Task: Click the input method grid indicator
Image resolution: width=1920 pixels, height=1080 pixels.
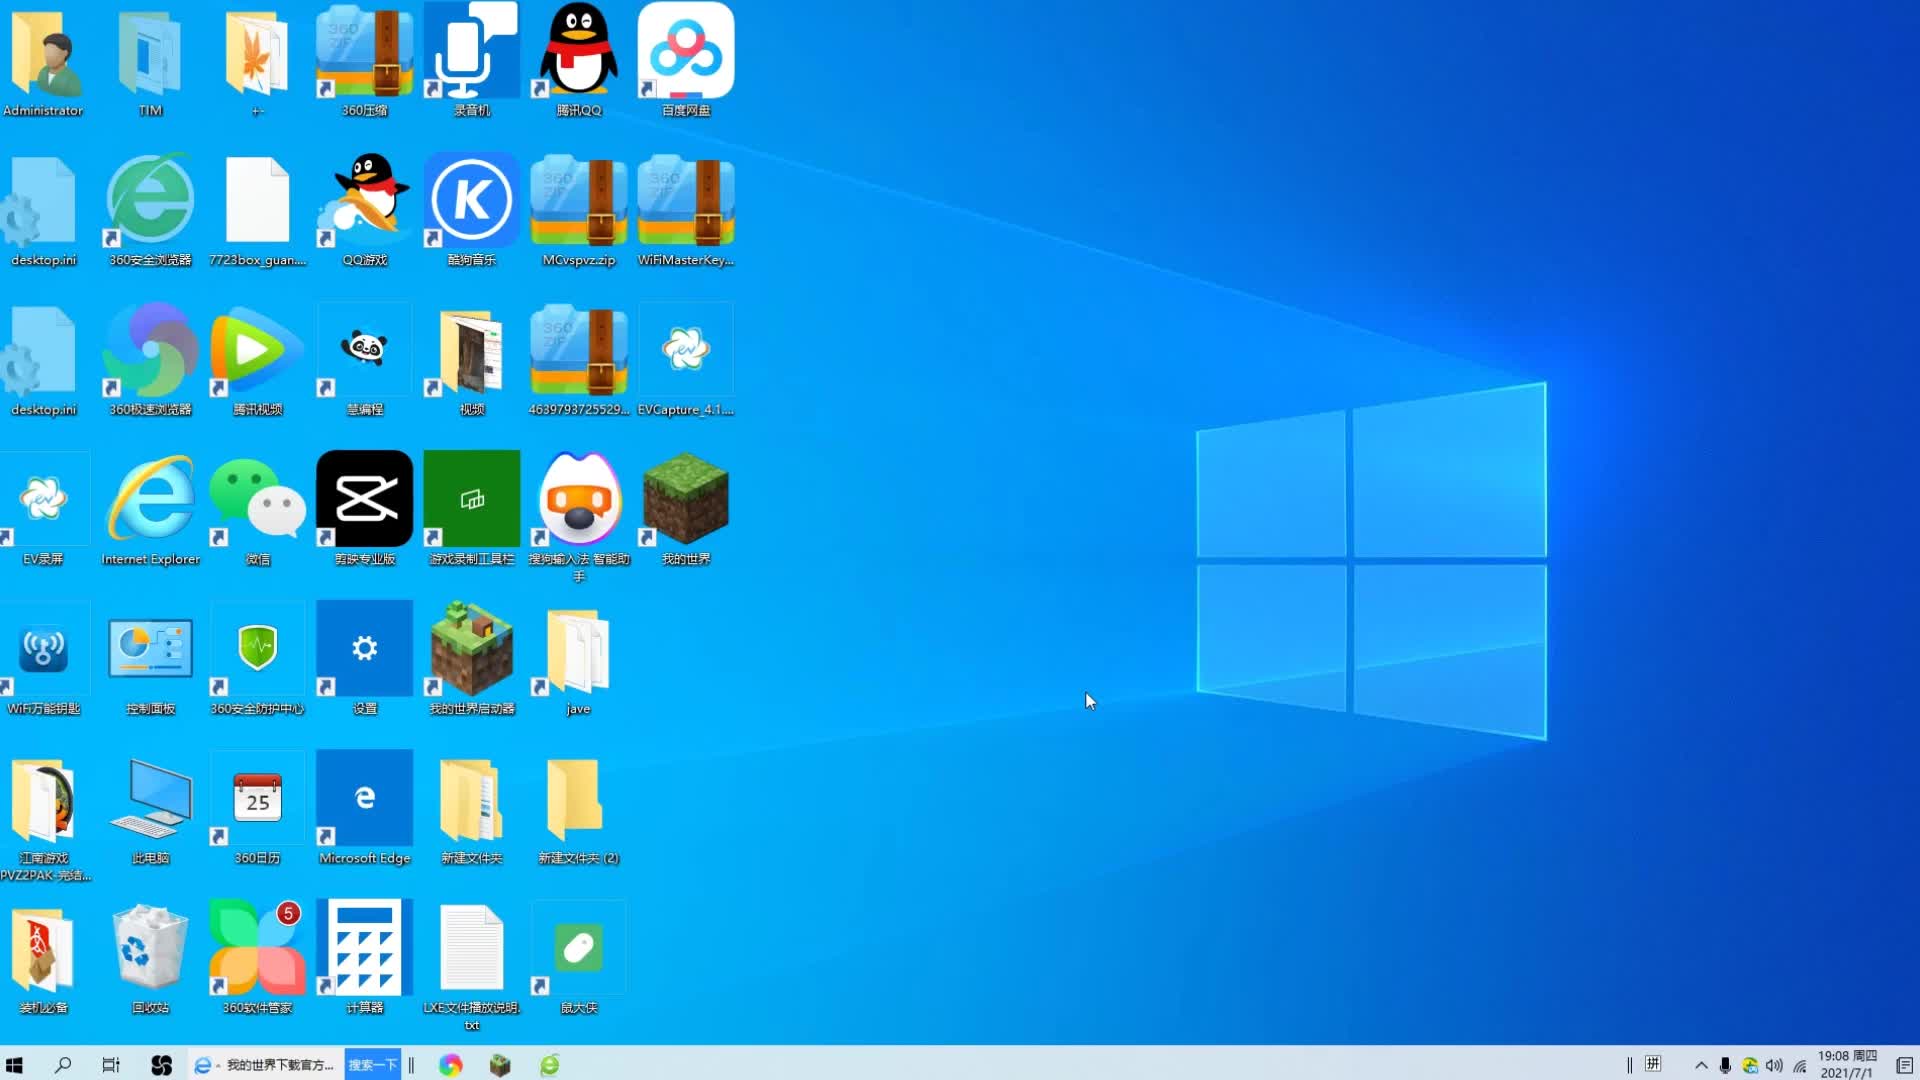Action: point(1653,1064)
